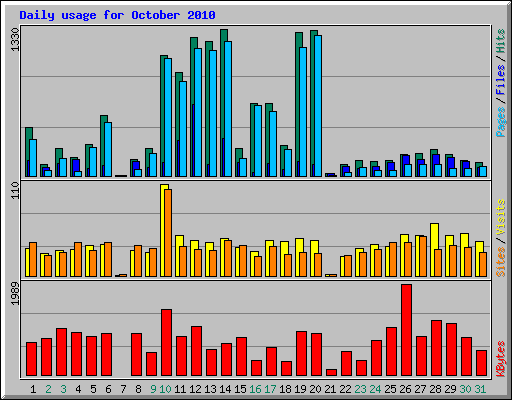Click the red KBytes bar for day 28

(436, 348)
